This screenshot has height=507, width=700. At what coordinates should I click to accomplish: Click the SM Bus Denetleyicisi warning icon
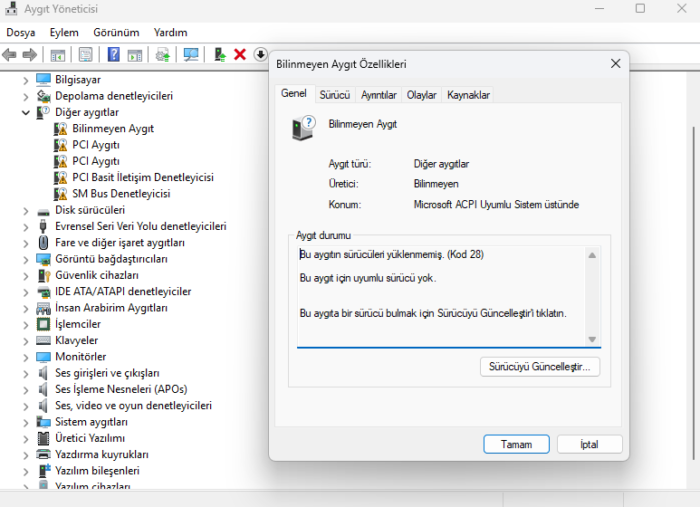pos(60,194)
